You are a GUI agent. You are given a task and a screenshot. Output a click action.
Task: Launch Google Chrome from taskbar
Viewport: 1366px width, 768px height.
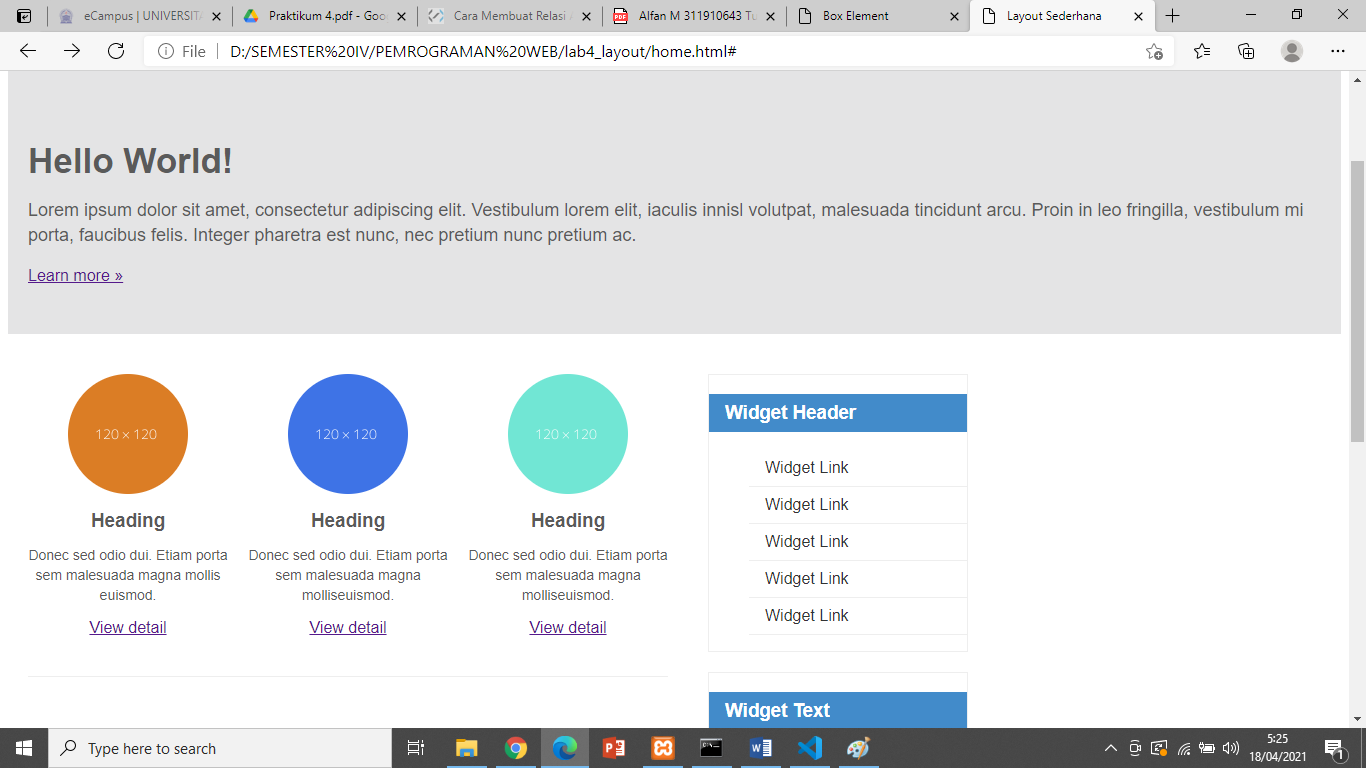point(516,748)
